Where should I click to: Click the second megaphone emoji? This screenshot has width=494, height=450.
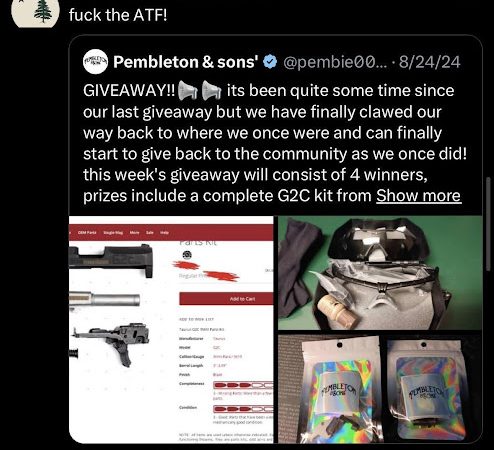point(212,91)
